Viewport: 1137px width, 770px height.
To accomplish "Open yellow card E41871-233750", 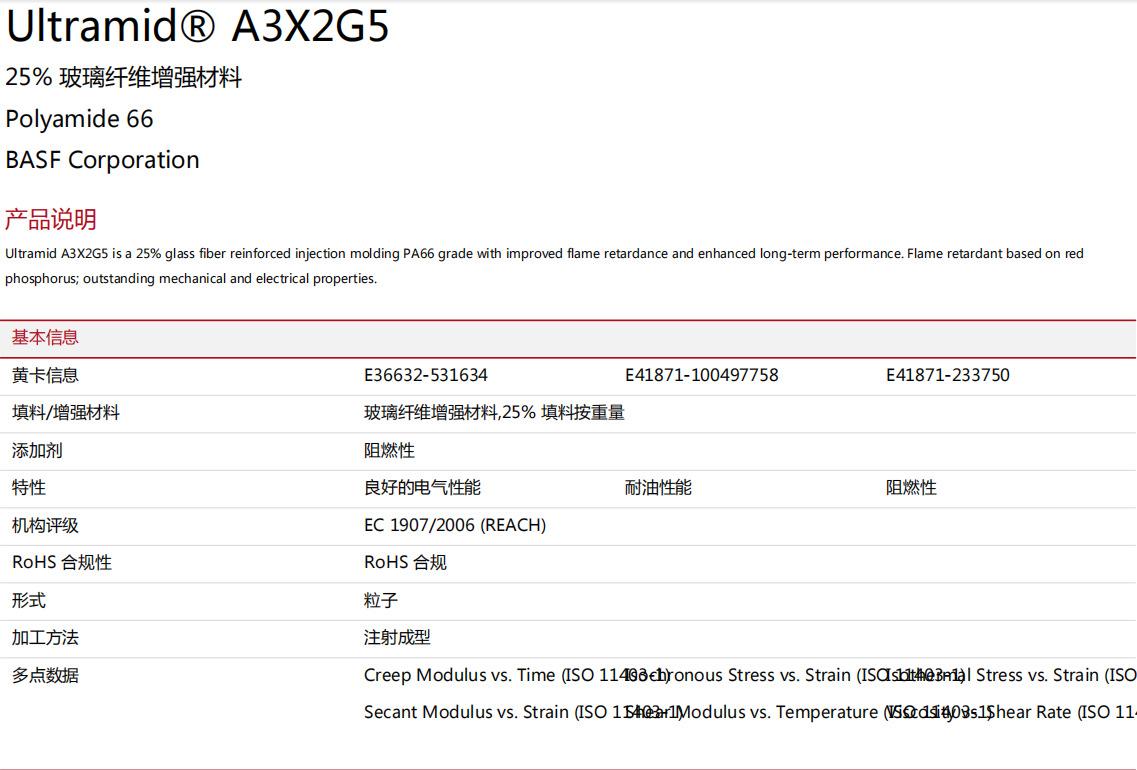I will pos(947,375).
